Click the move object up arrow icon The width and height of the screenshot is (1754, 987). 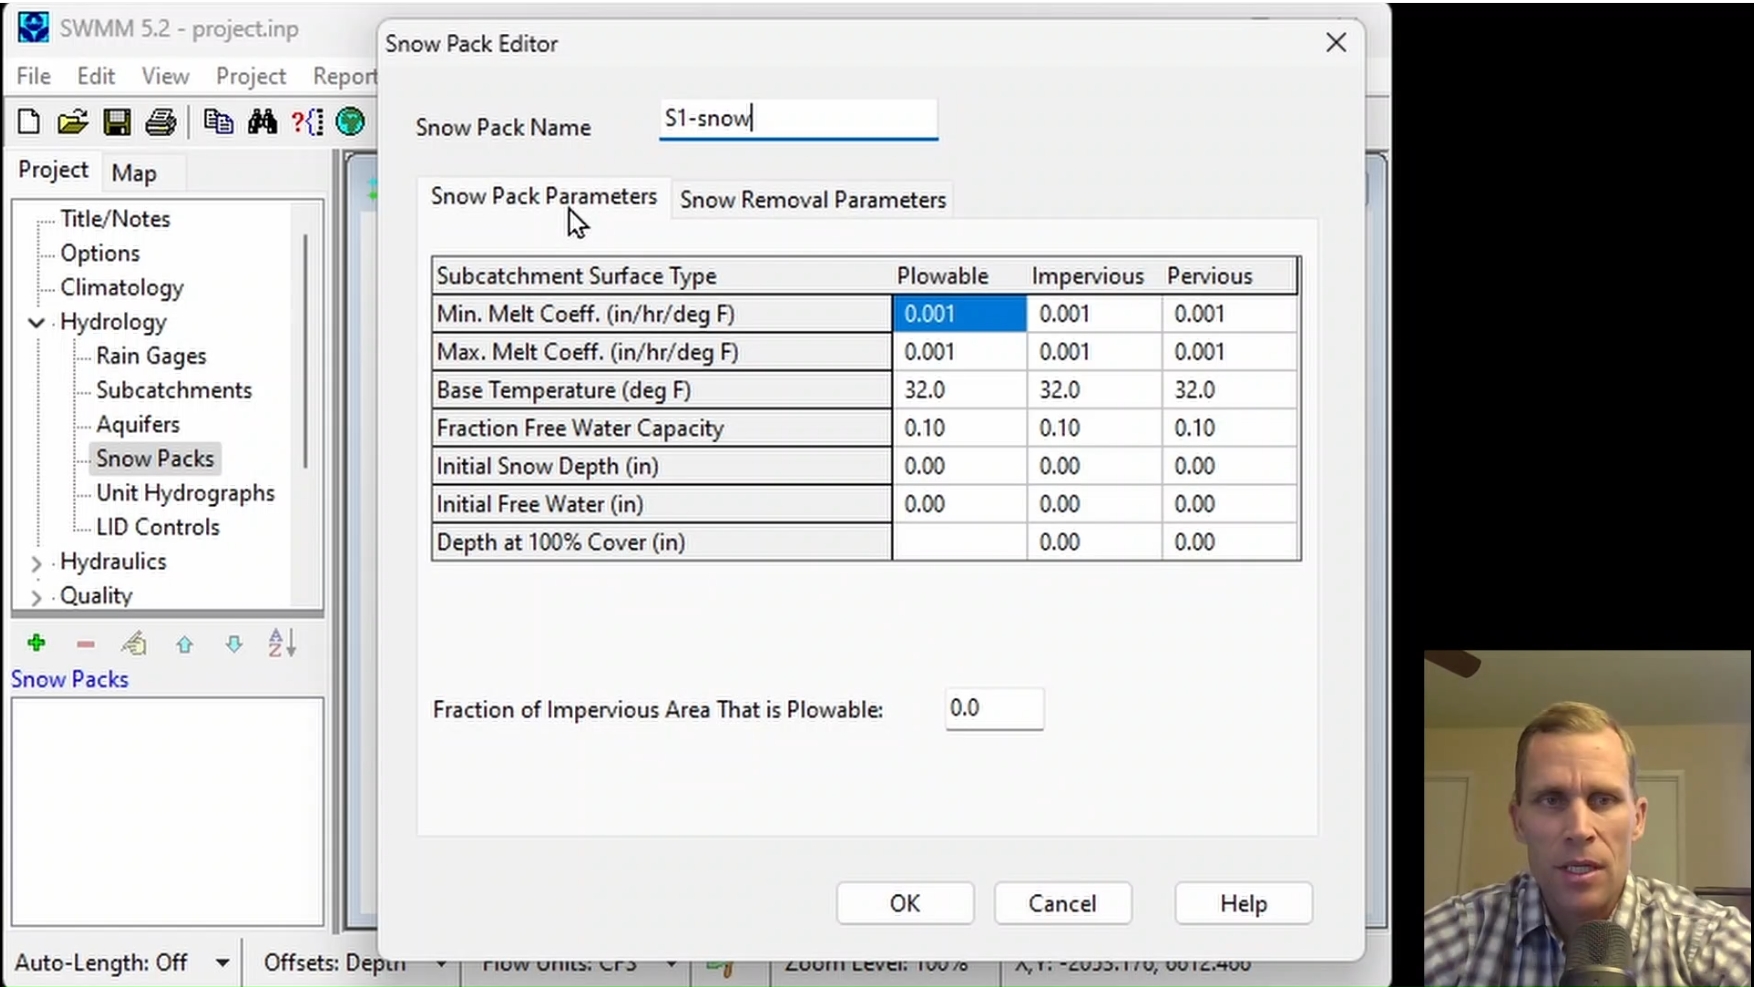[184, 644]
